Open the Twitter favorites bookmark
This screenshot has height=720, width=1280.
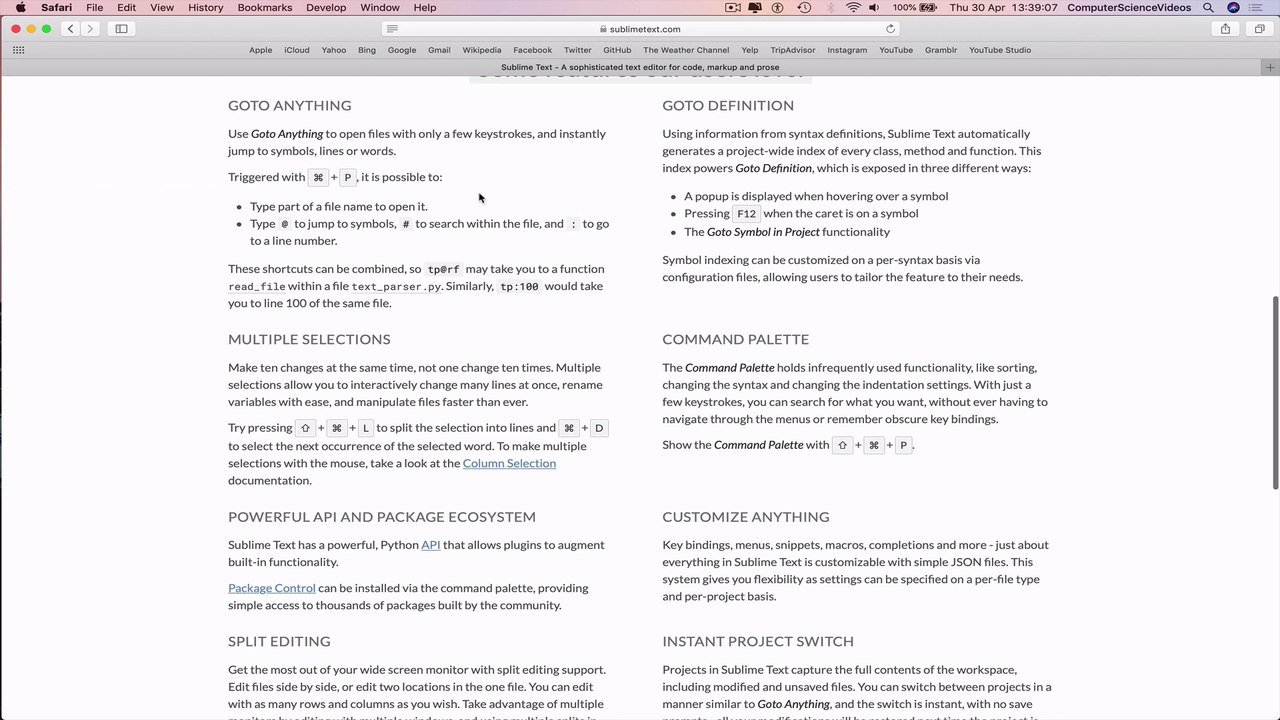point(577,50)
